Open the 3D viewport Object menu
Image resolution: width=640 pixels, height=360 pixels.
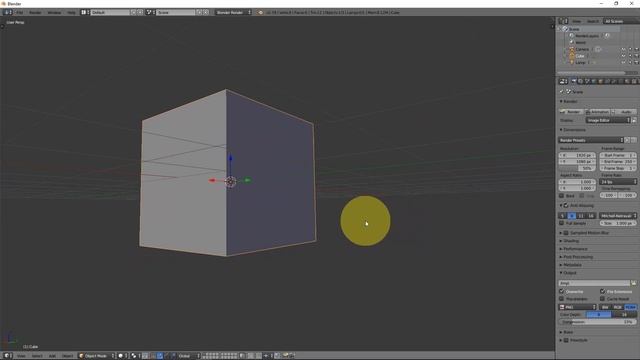(x=67, y=356)
